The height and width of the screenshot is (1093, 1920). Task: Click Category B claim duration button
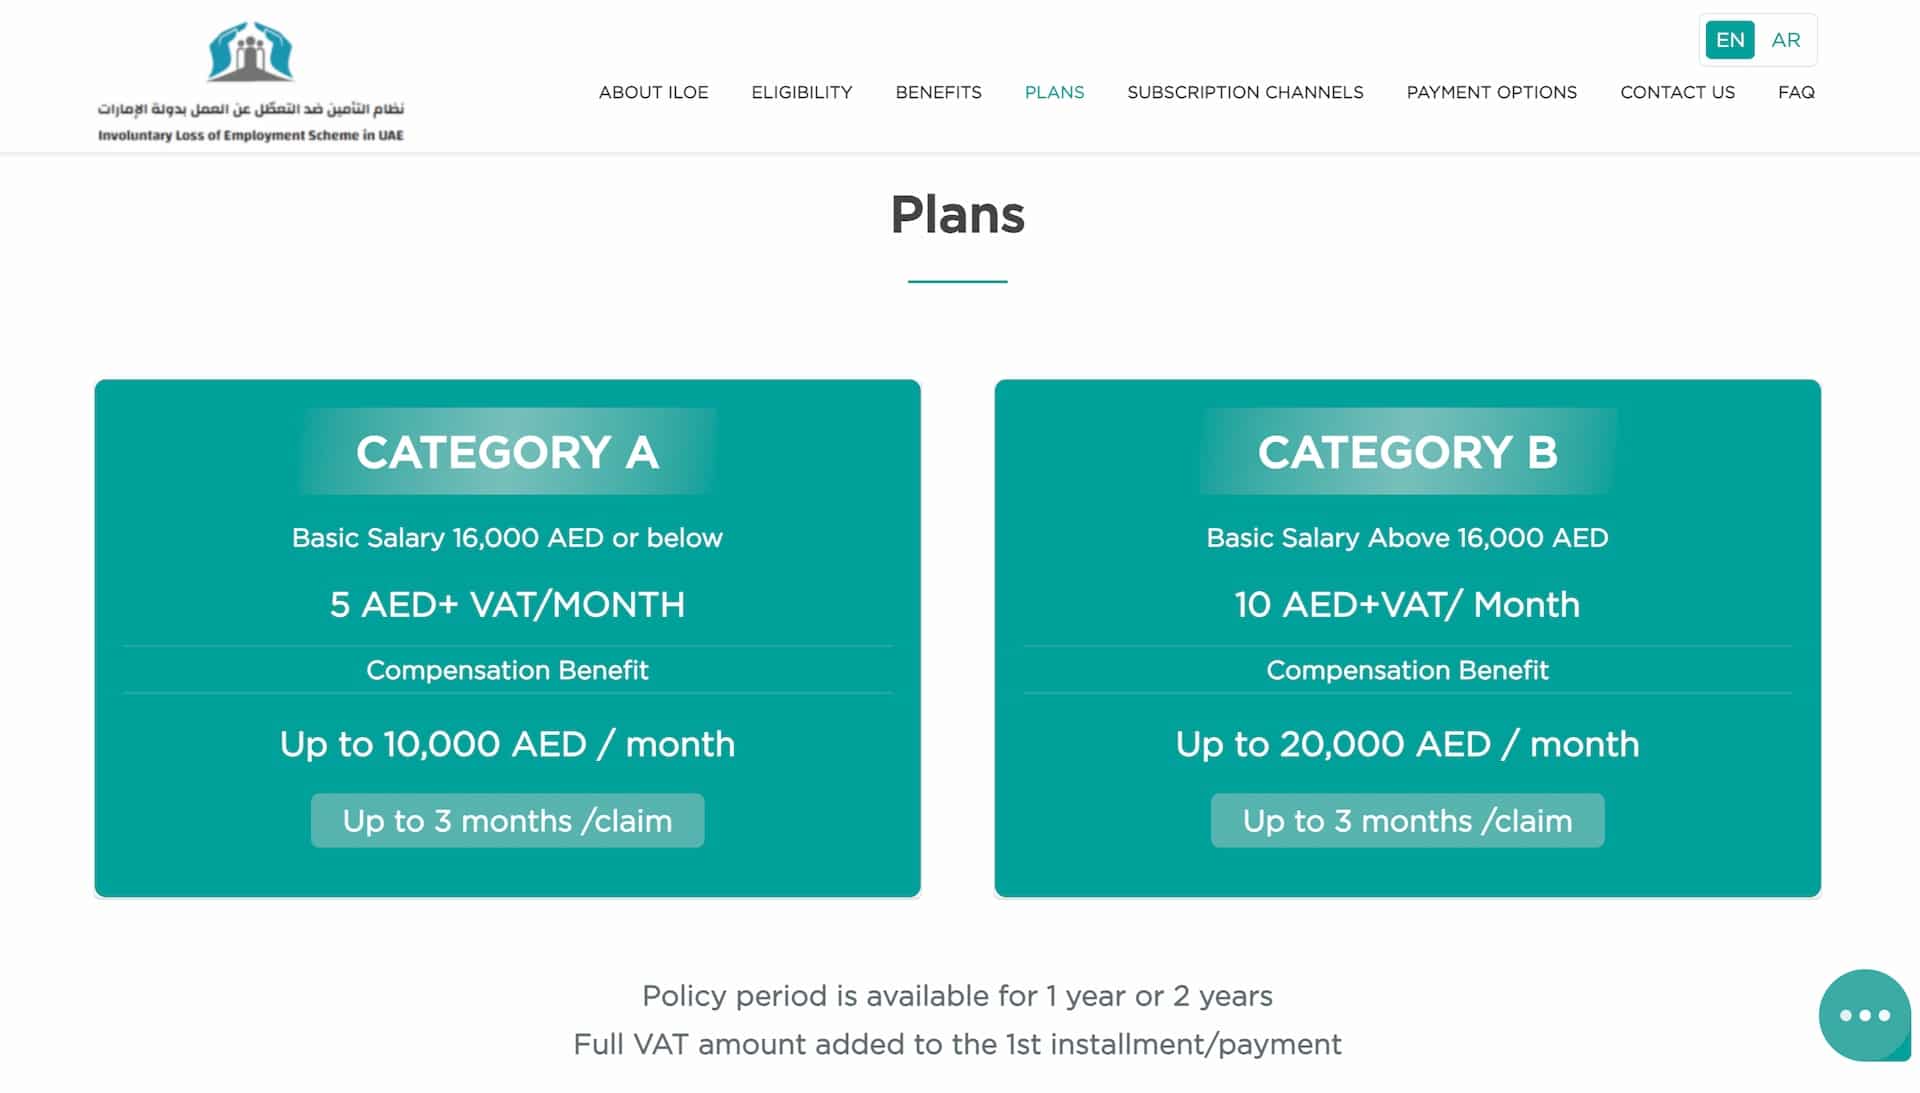click(x=1407, y=820)
